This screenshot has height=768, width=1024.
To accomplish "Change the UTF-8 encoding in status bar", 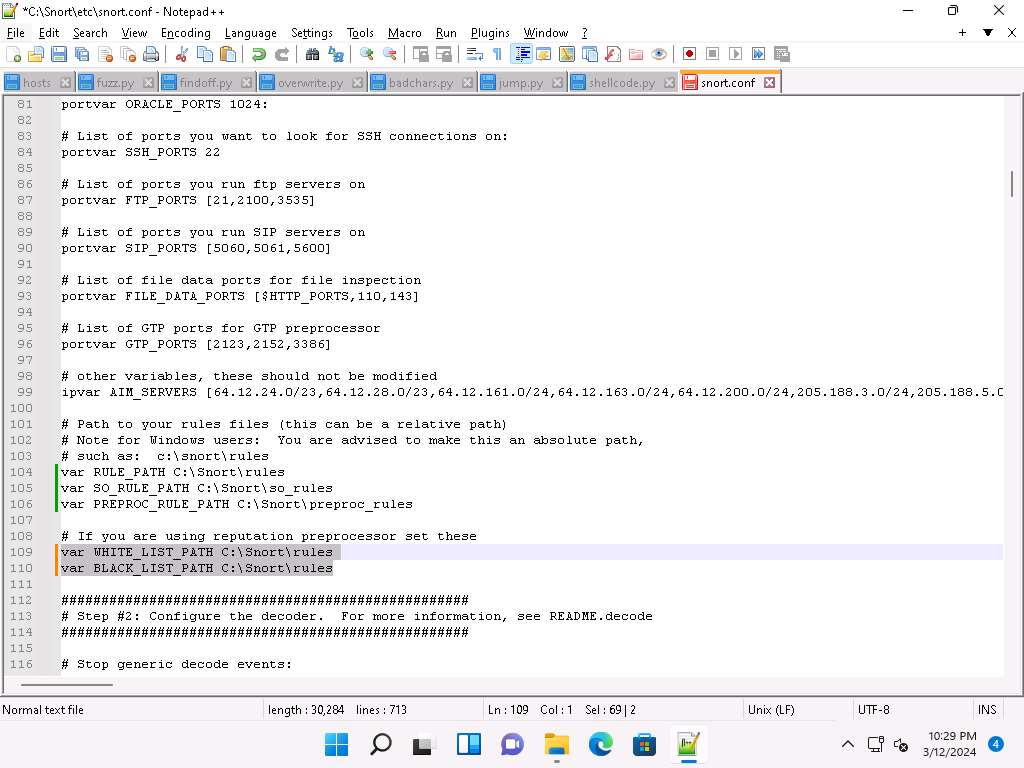I will 872,710.
